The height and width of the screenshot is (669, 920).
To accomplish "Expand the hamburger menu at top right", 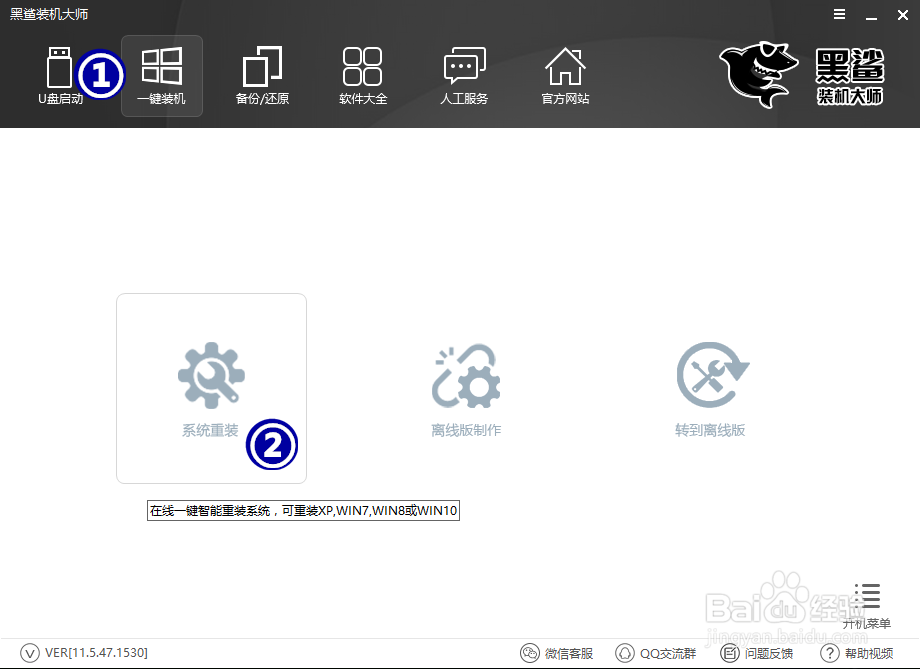I will [x=838, y=14].
